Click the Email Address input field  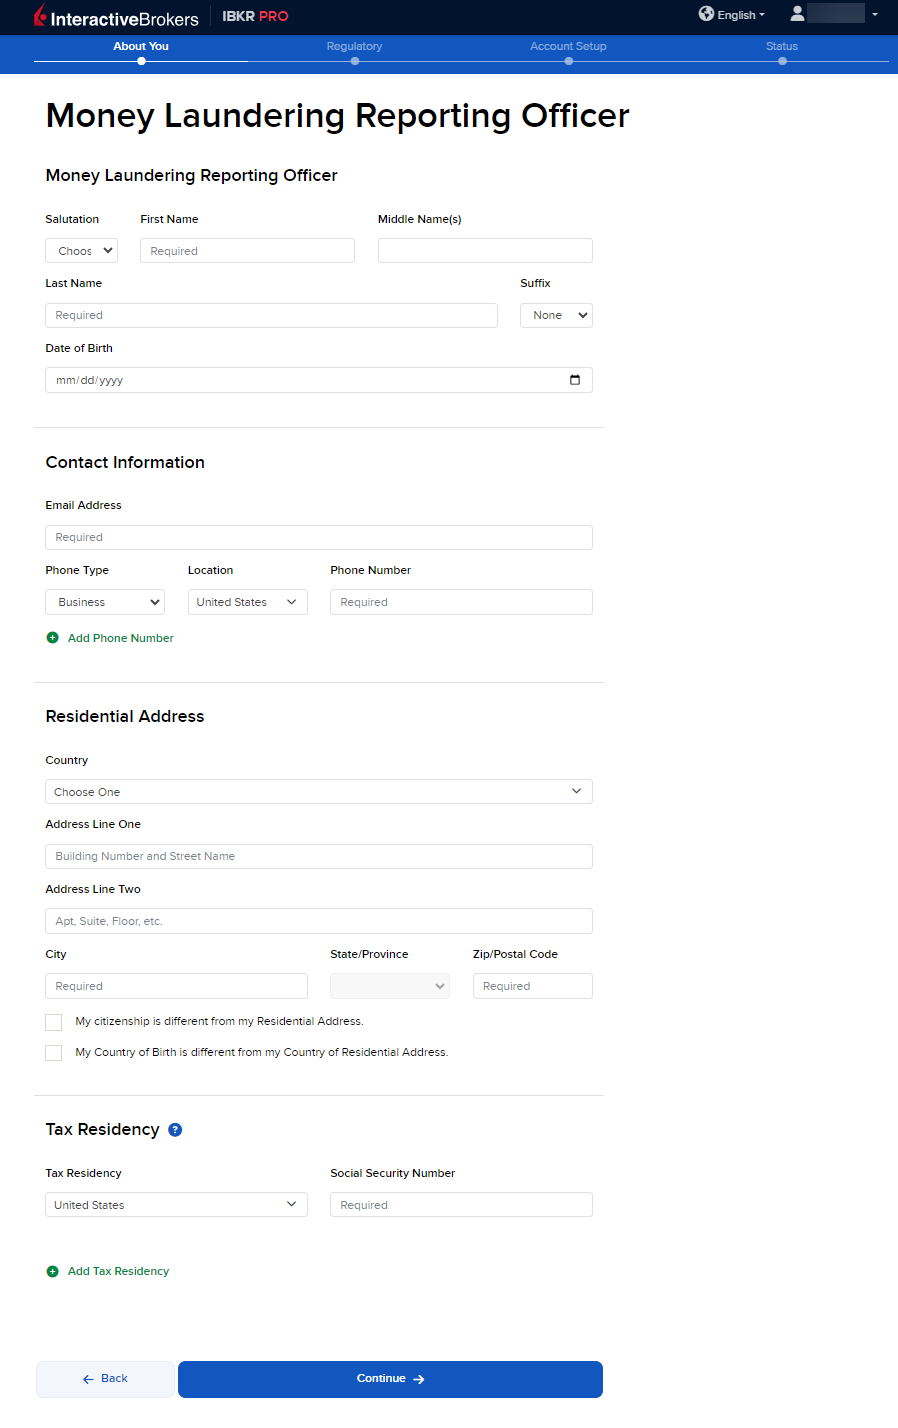(x=318, y=538)
